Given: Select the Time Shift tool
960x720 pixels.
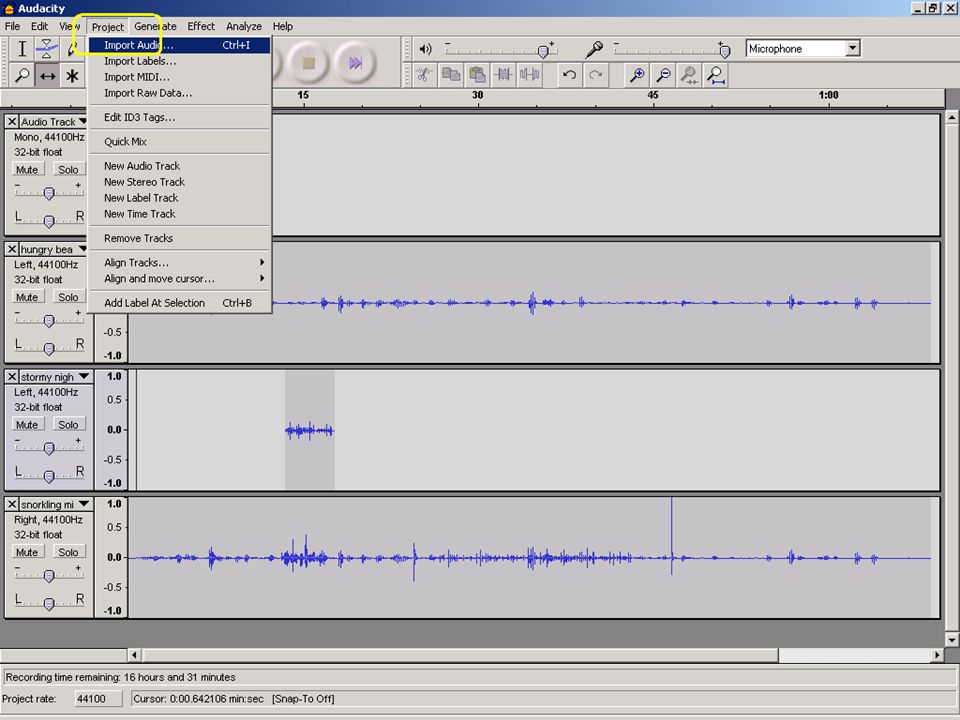Looking at the screenshot, I should 47,76.
